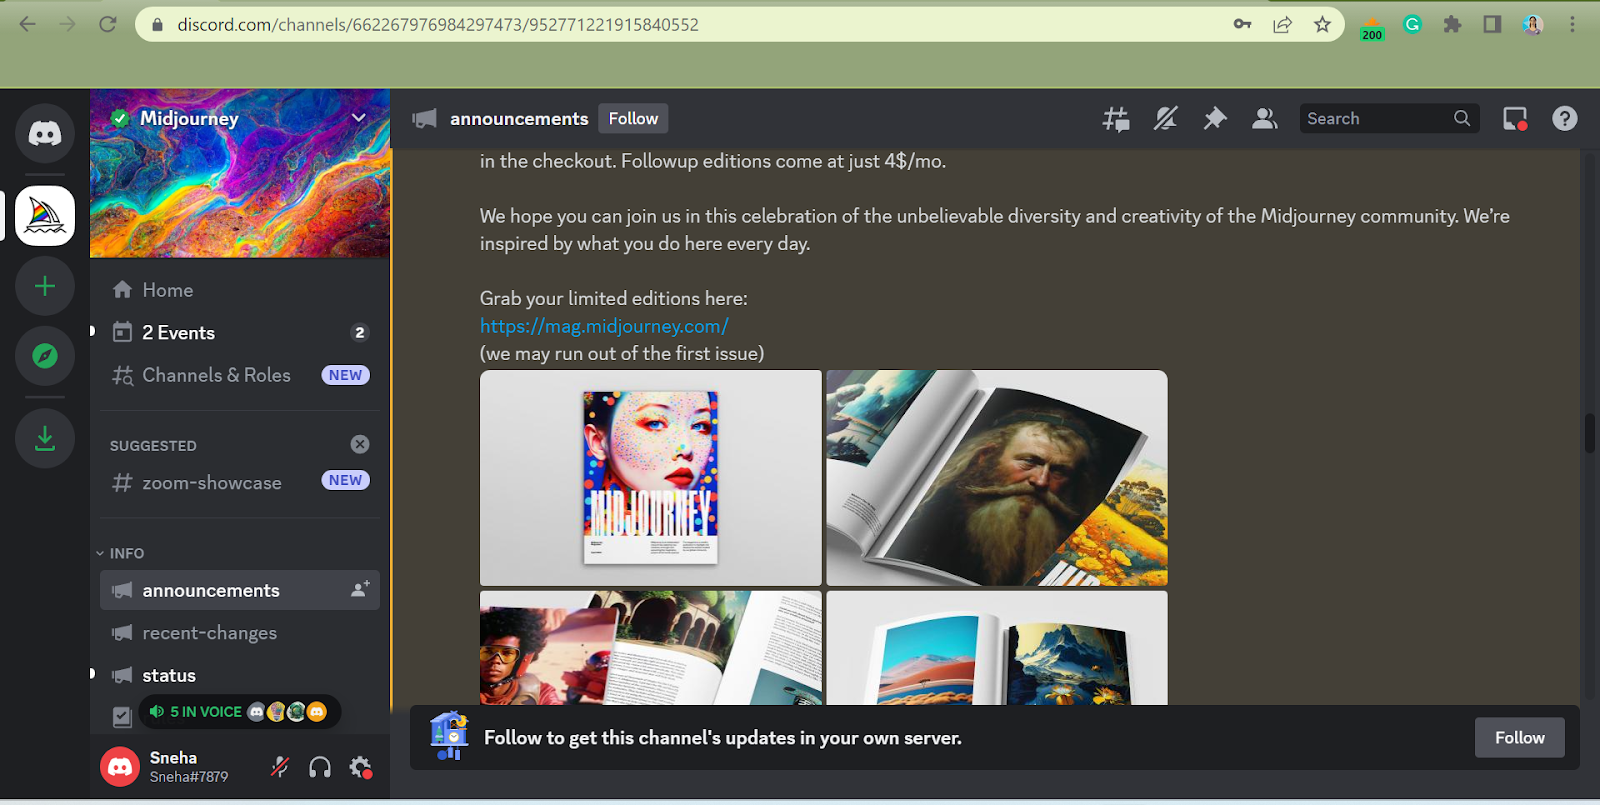This screenshot has width=1600, height=805.
Task: Click the browser forward arrow
Action: point(68,24)
